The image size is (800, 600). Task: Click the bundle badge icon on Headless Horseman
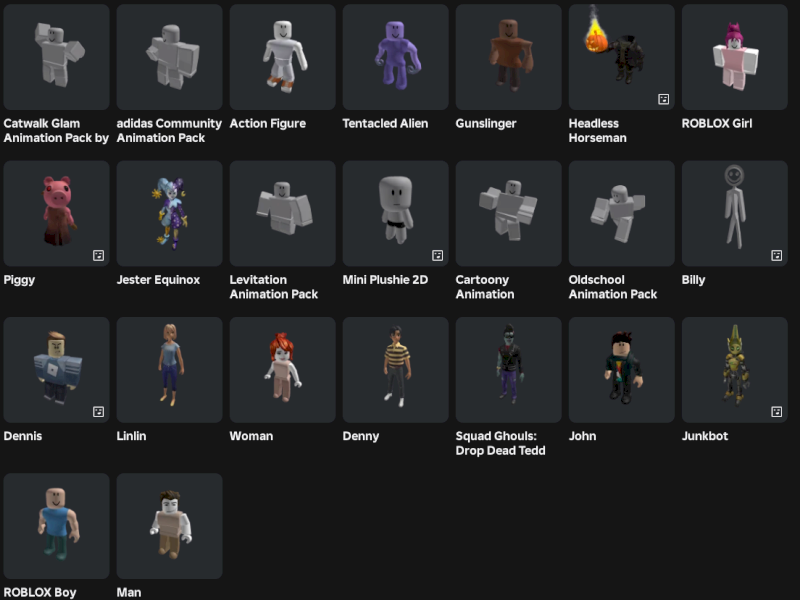pos(663,99)
